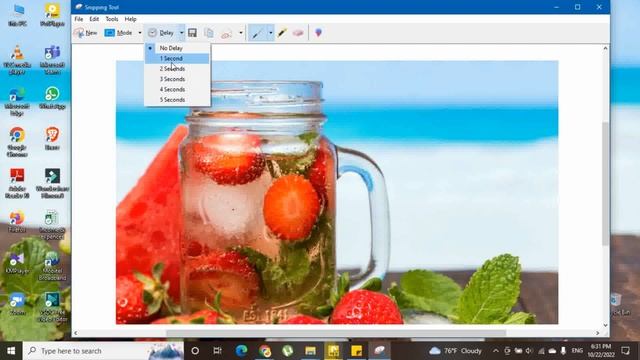
Task: Open the Help menu
Action: [x=131, y=19]
